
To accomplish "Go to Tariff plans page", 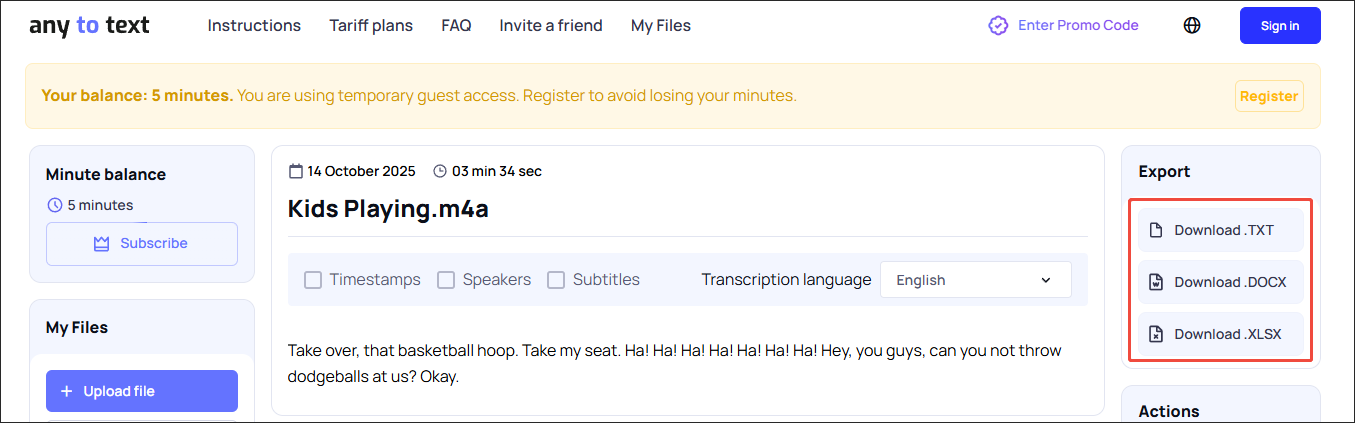I will [371, 26].
